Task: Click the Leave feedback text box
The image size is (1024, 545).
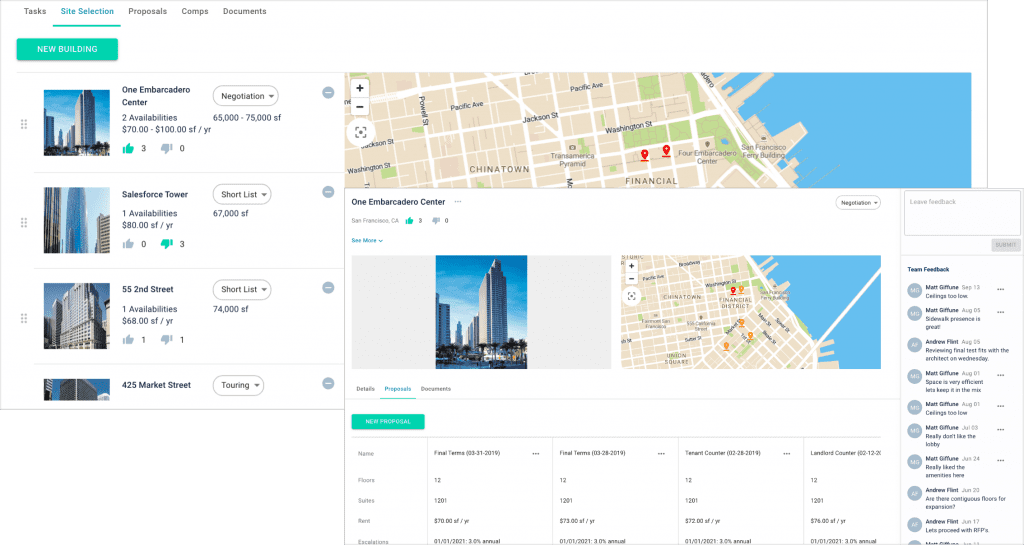Action: 962,213
